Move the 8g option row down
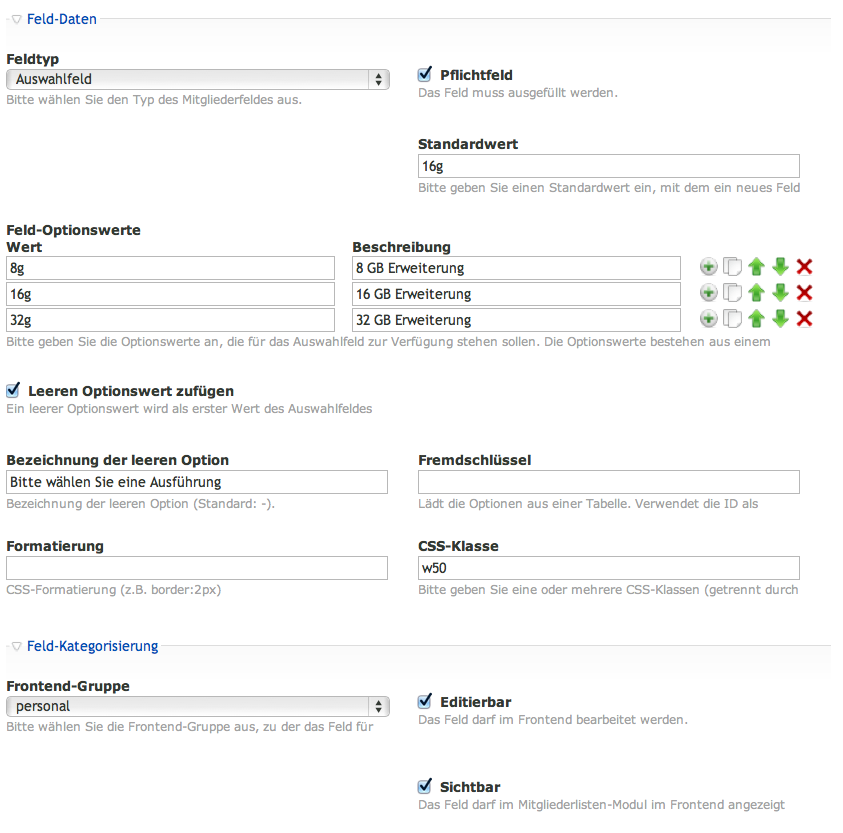The width and height of the screenshot is (843, 833). (x=780, y=267)
